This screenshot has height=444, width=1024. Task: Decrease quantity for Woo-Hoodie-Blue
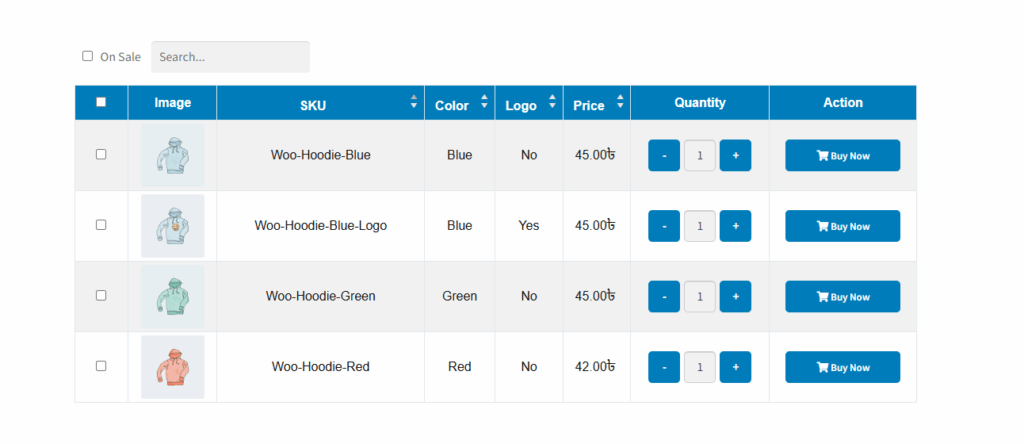(664, 155)
